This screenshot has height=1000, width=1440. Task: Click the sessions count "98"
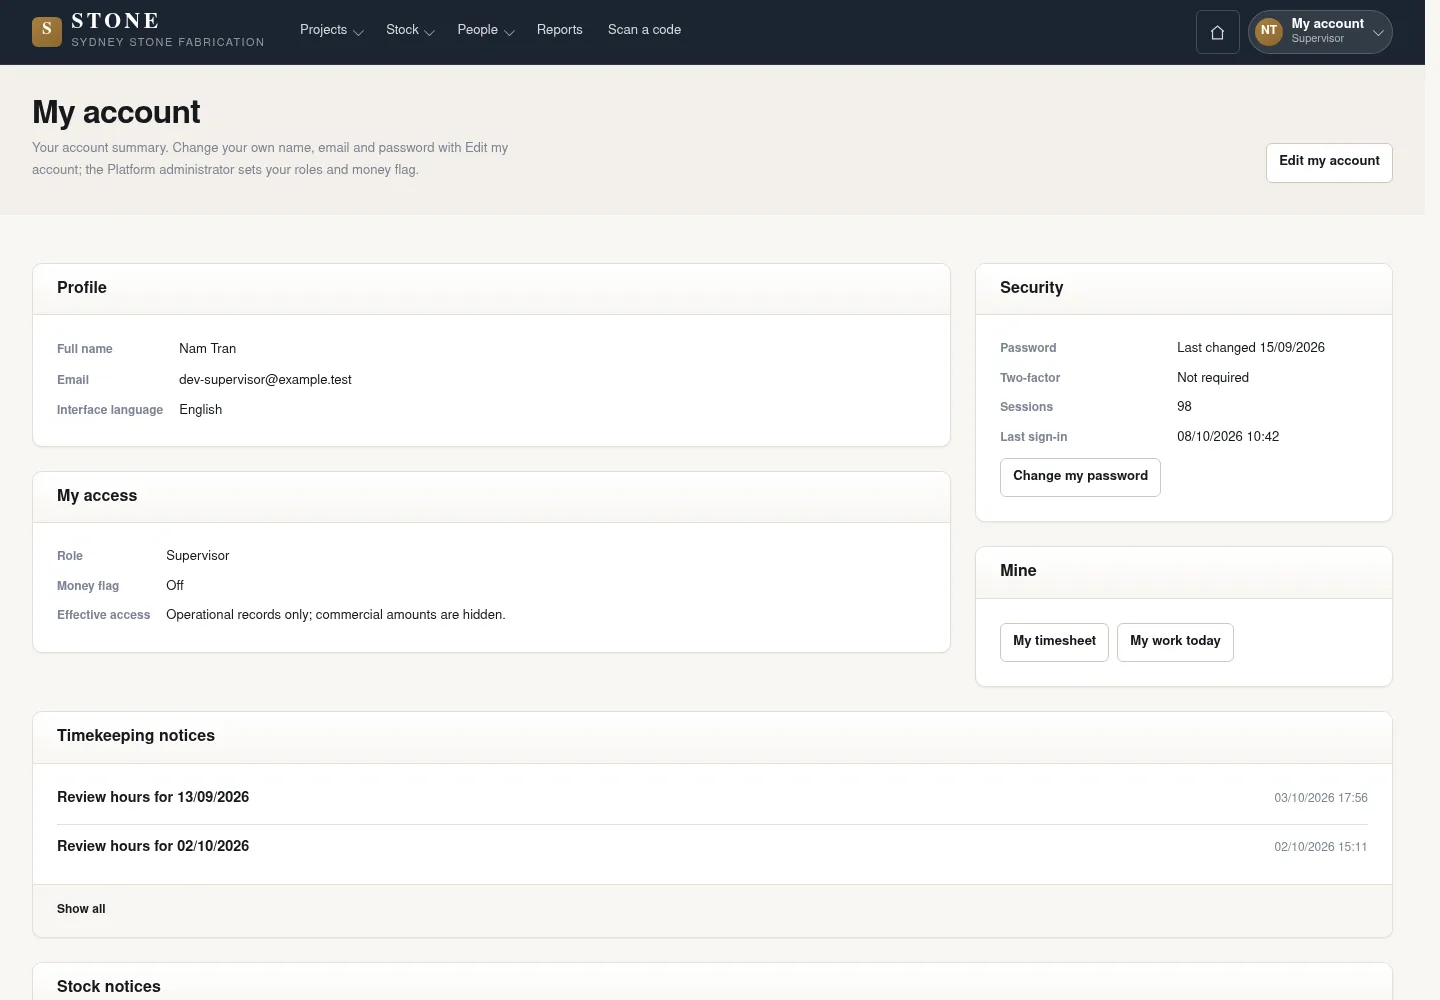[1184, 407]
